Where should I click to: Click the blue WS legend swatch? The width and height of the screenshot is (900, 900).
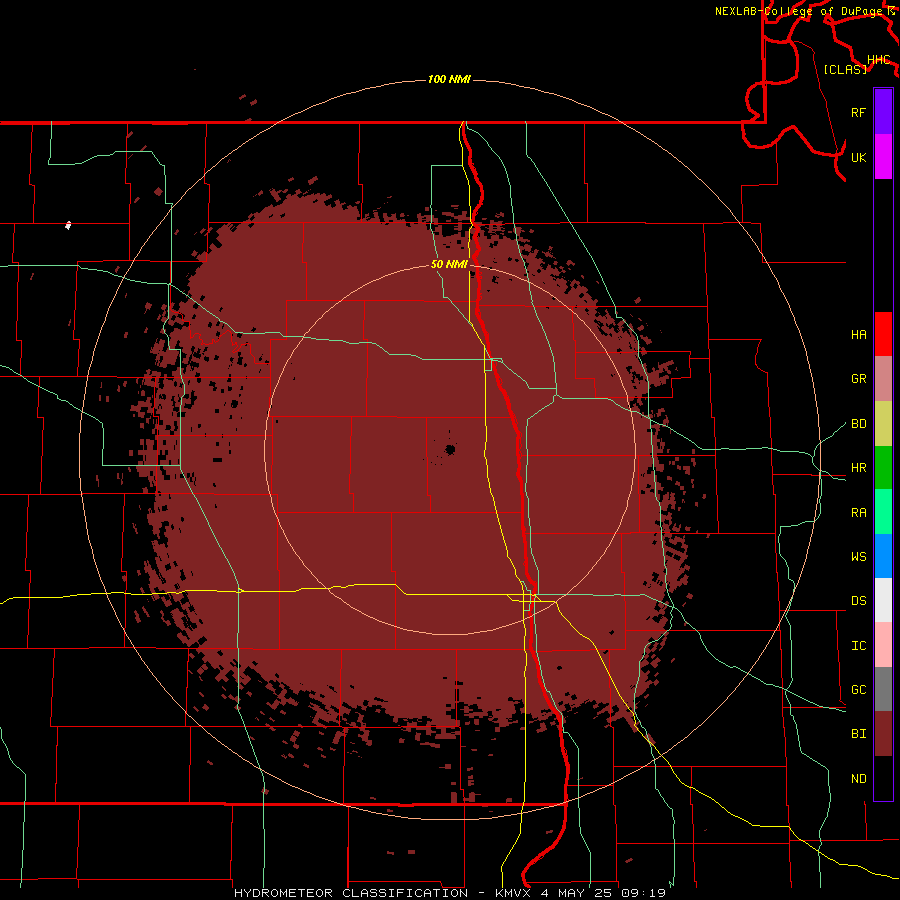pos(883,556)
